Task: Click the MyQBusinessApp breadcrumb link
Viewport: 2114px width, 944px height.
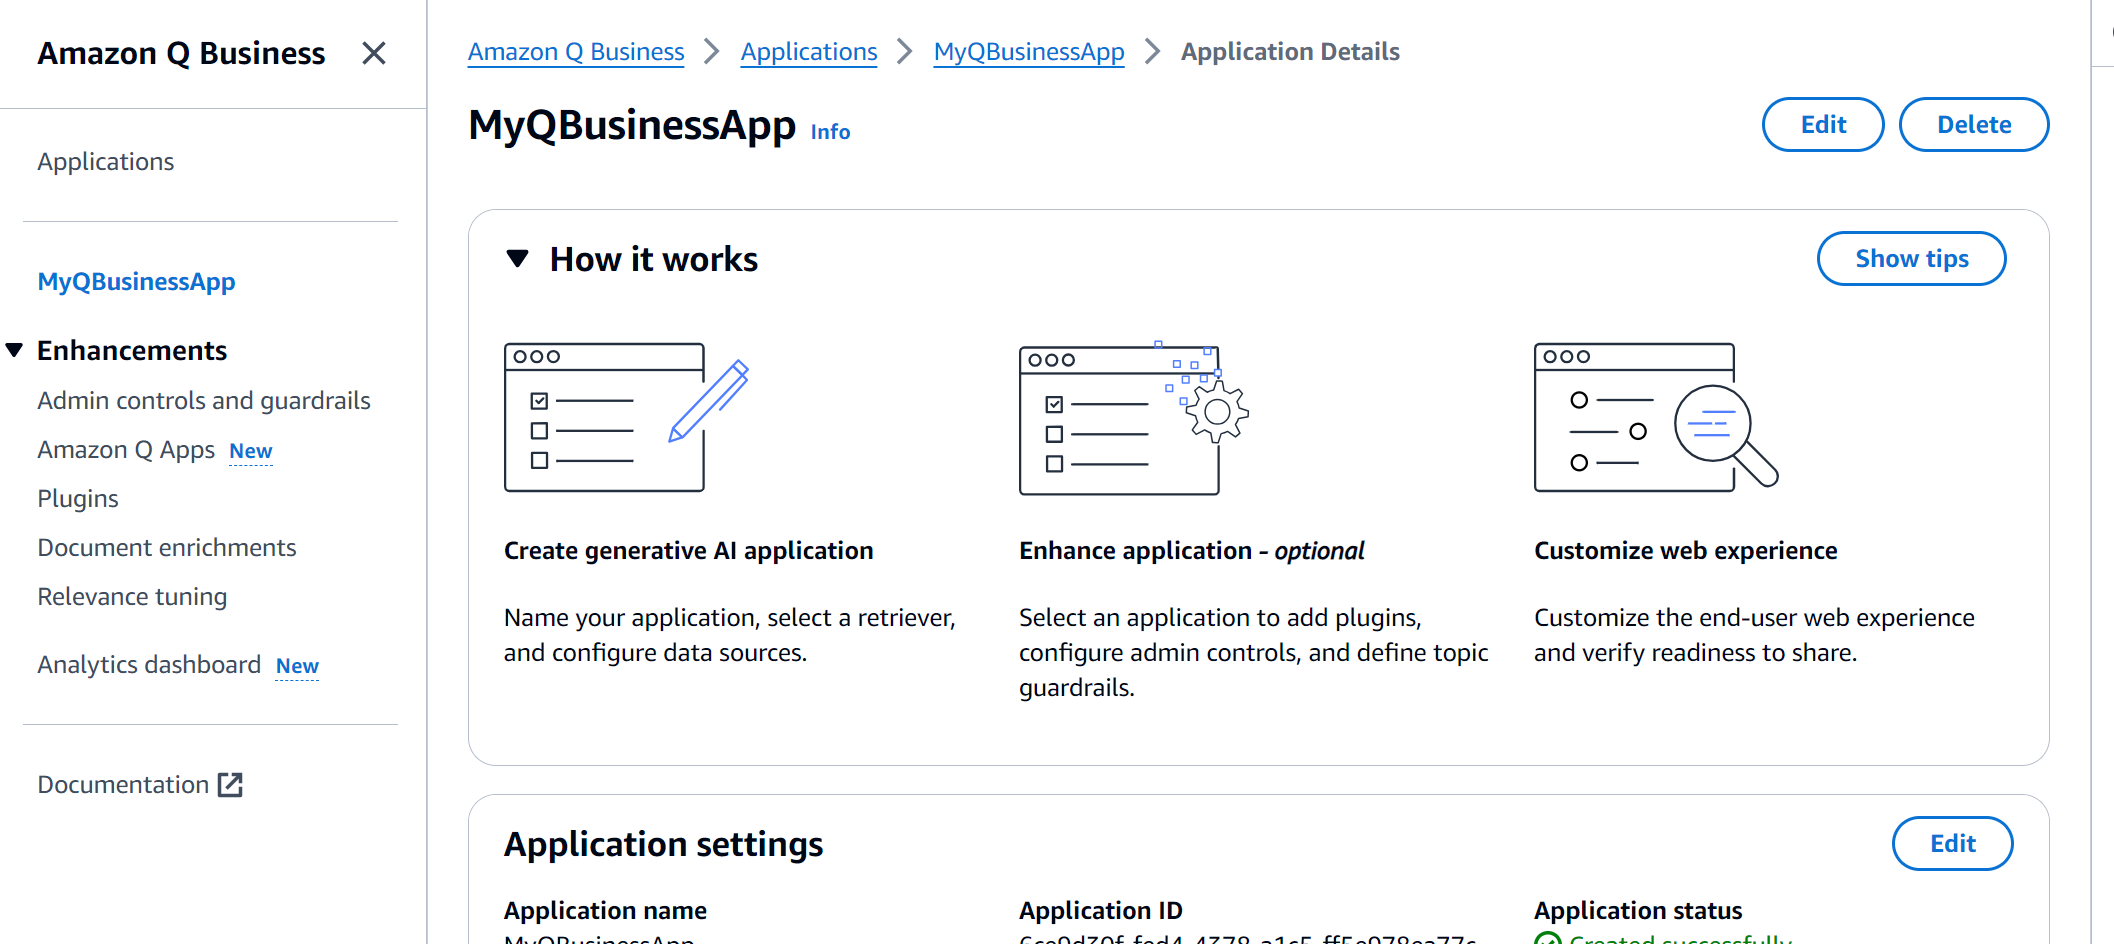Action: (x=1029, y=52)
